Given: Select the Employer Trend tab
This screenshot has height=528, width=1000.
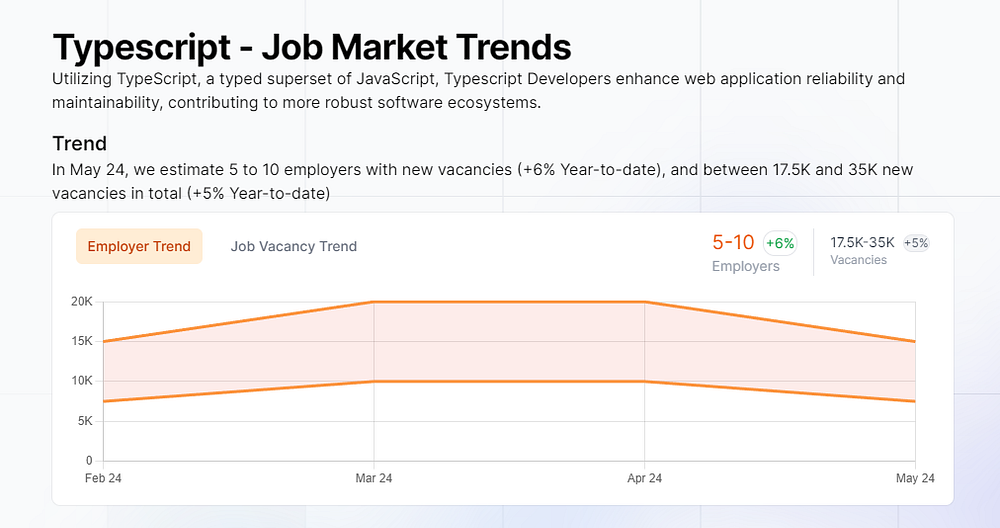Looking at the screenshot, I should [139, 246].
